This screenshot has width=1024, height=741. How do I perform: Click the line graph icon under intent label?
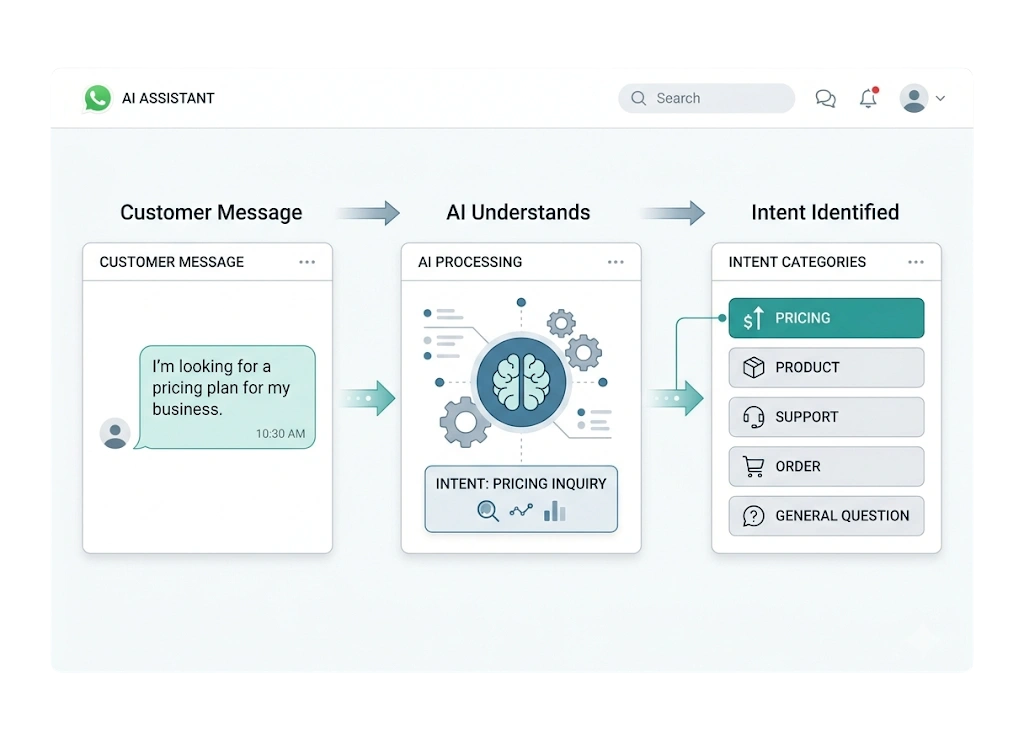(521, 510)
